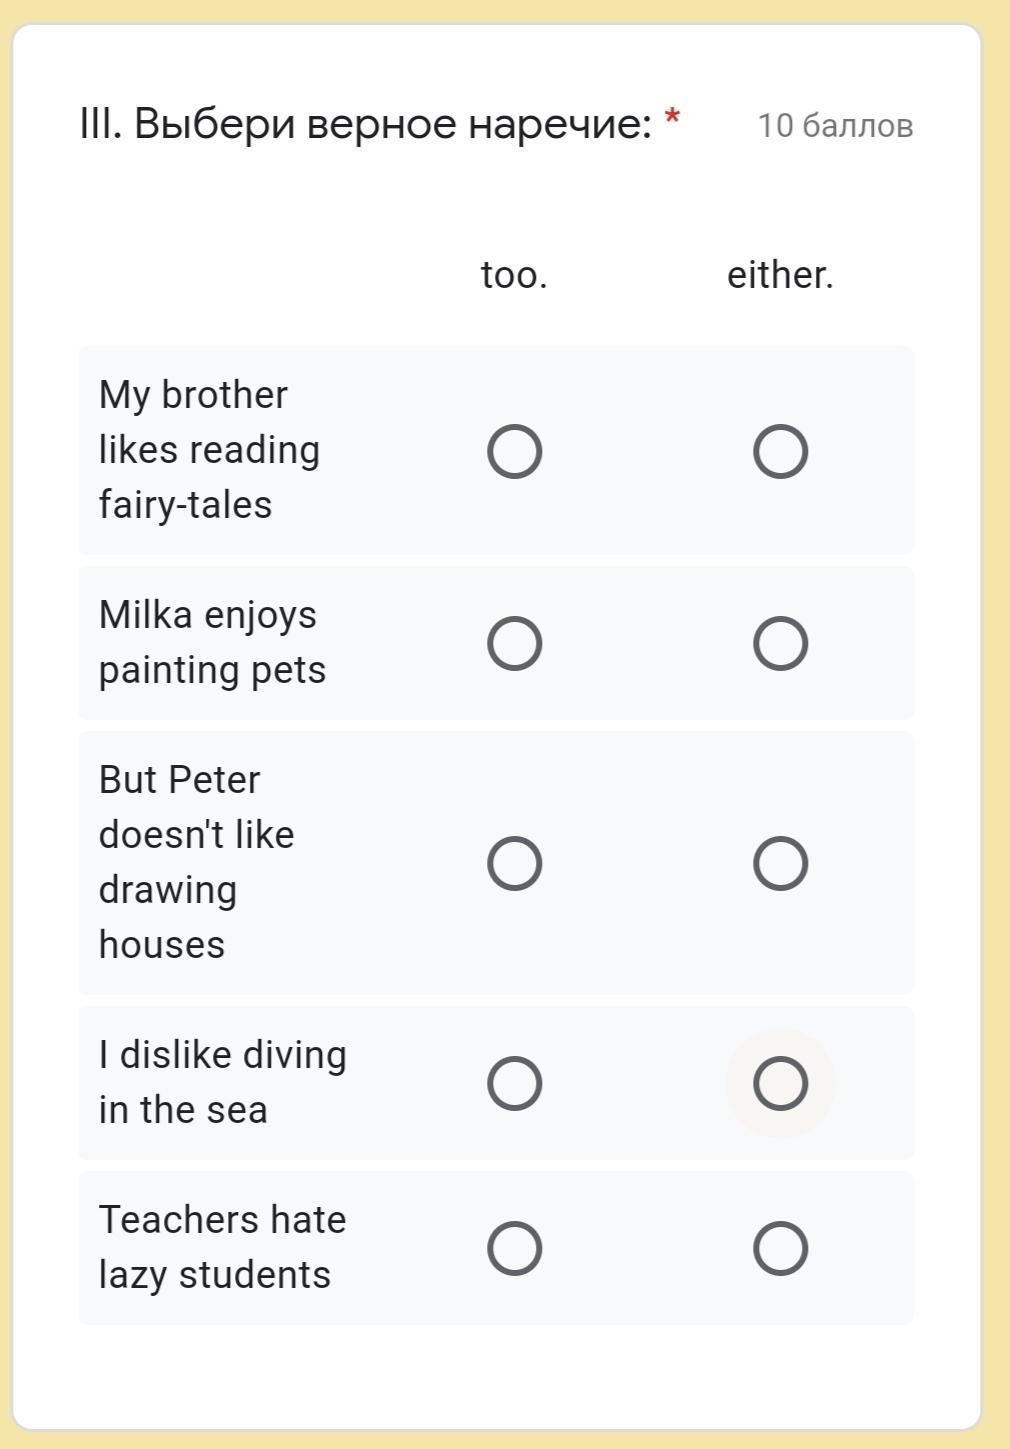Image resolution: width=1010 pixels, height=1449 pixels.
Task: Choose "too." for Milka enjoys painting pets
Action: click(x=514, y=643)
